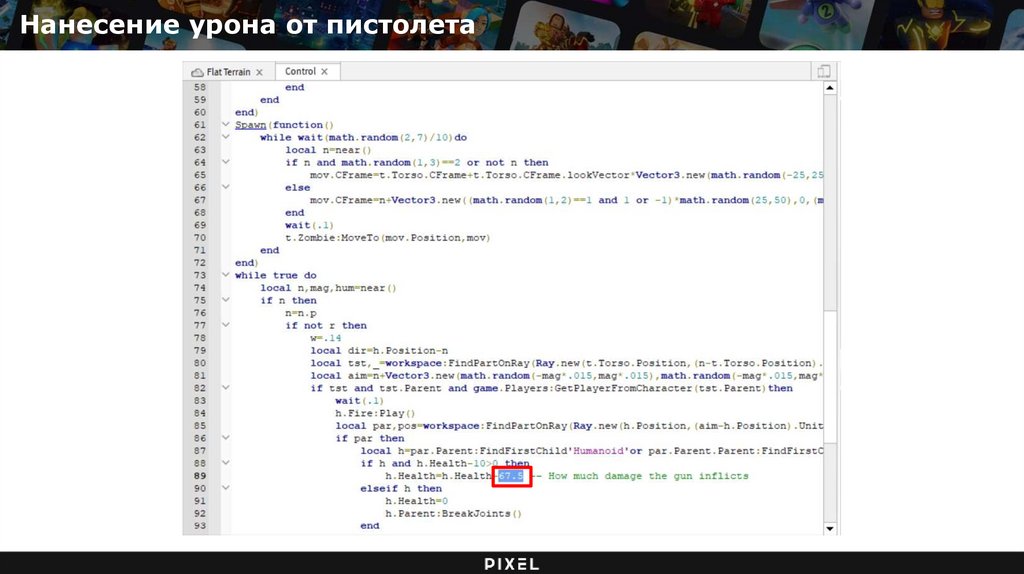
Task: Close the Flat Terrain tab
Action: pos(259,72)
